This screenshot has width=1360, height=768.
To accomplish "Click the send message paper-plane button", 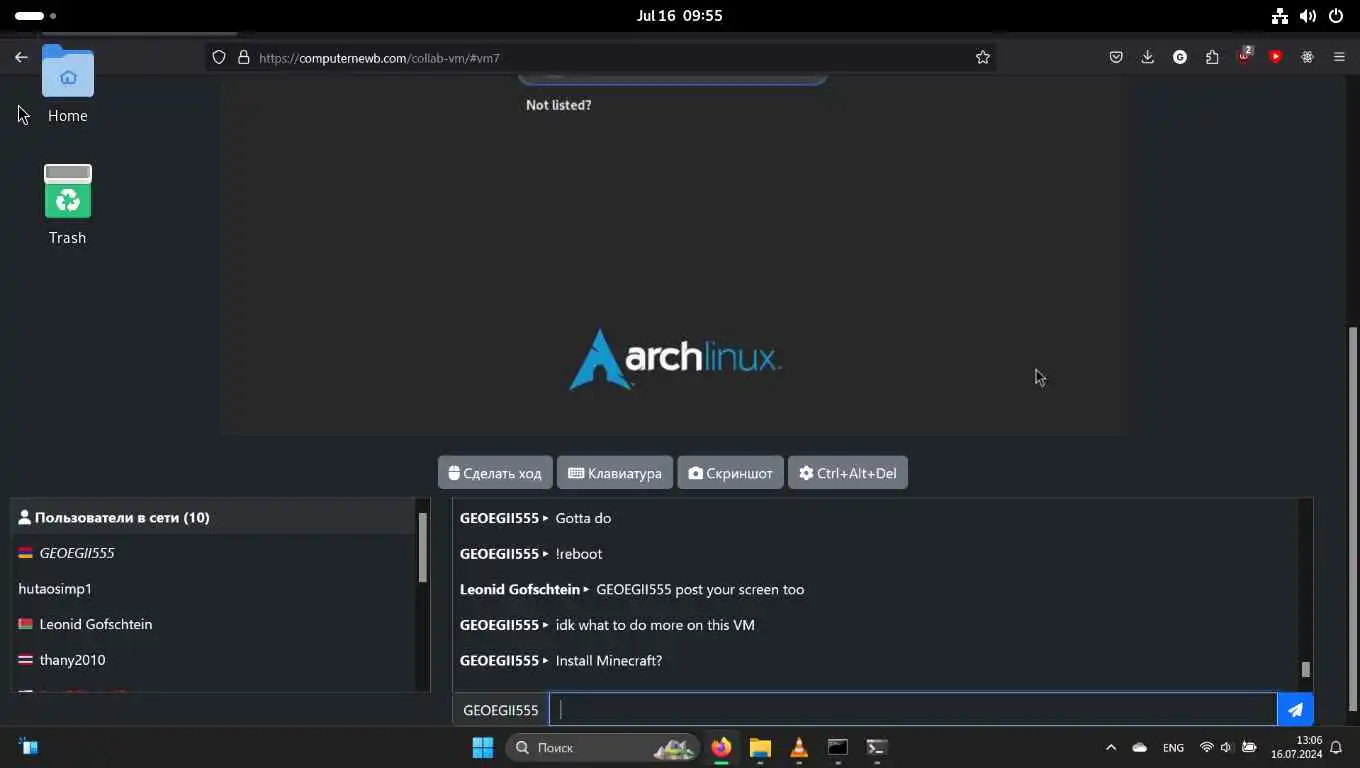I will pos(1295,710).
